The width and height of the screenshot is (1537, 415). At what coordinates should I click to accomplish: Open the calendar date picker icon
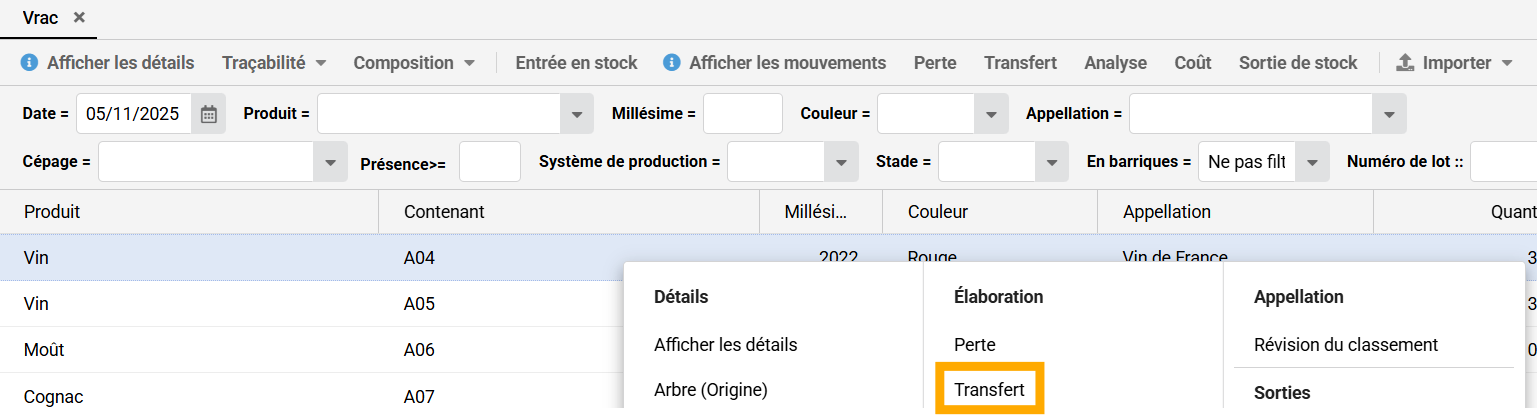coord(208,114)
